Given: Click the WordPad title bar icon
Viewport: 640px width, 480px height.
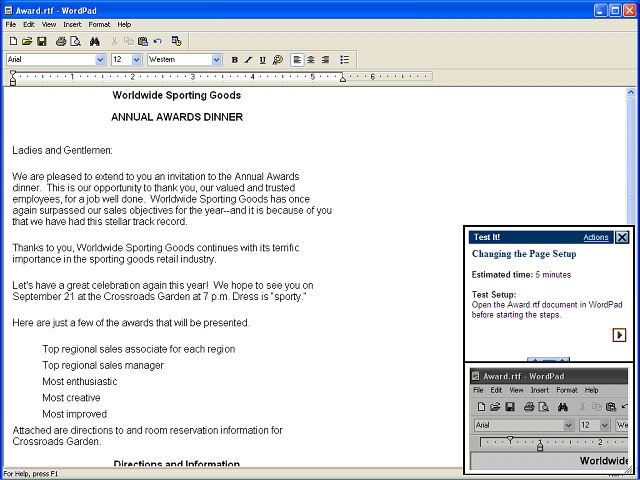Looking at the screenshot, I should (x=9, y=10).
